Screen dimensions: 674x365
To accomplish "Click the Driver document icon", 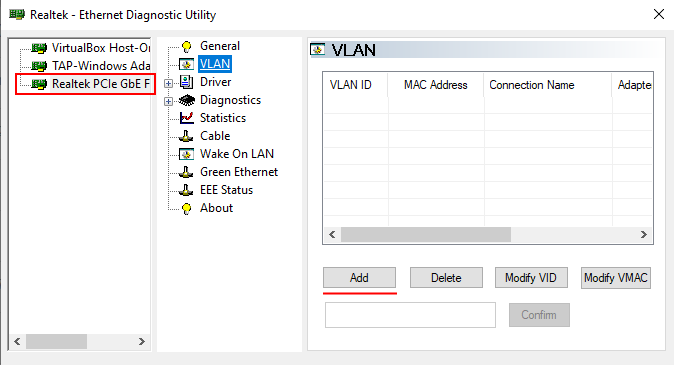I will 186,82.
